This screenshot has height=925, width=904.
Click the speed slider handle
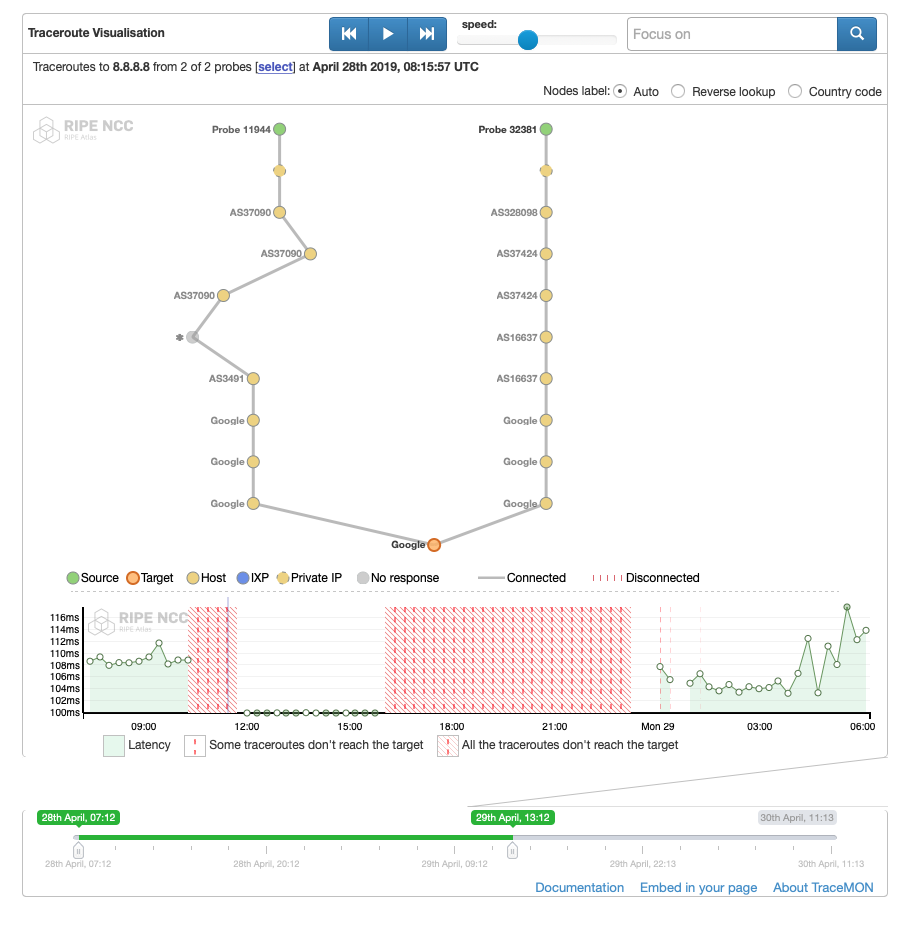click(x=528, y=40)
